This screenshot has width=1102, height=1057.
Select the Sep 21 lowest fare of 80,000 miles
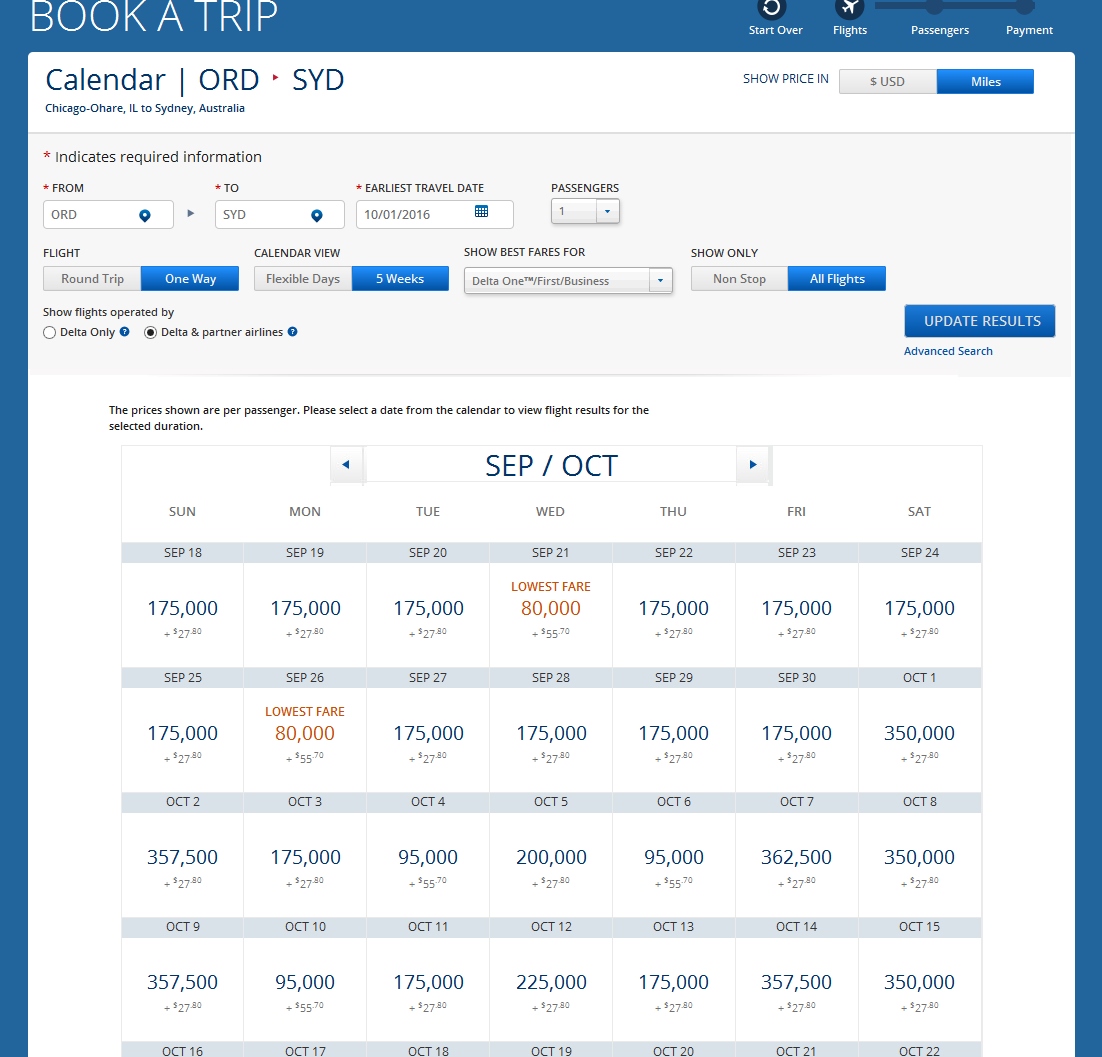[x=550, y=608]
